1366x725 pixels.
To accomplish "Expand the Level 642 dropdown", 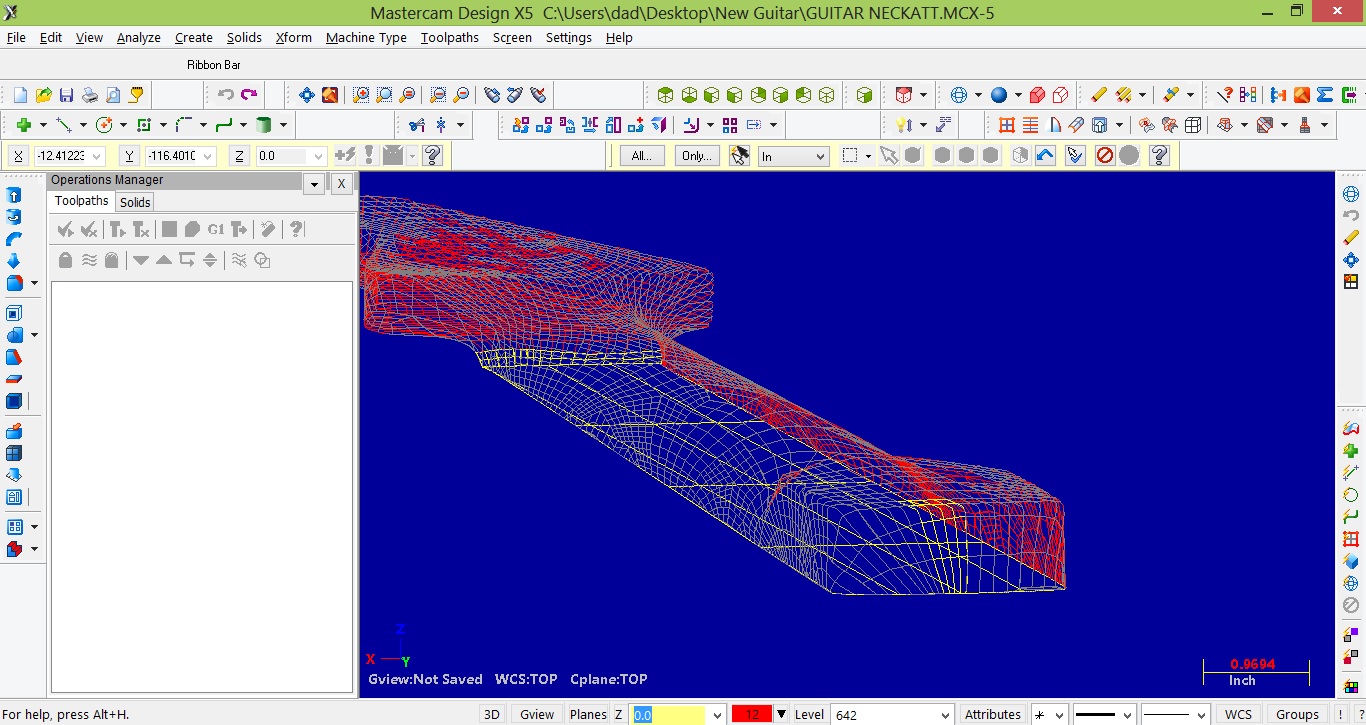I will [x=944, y=715].
